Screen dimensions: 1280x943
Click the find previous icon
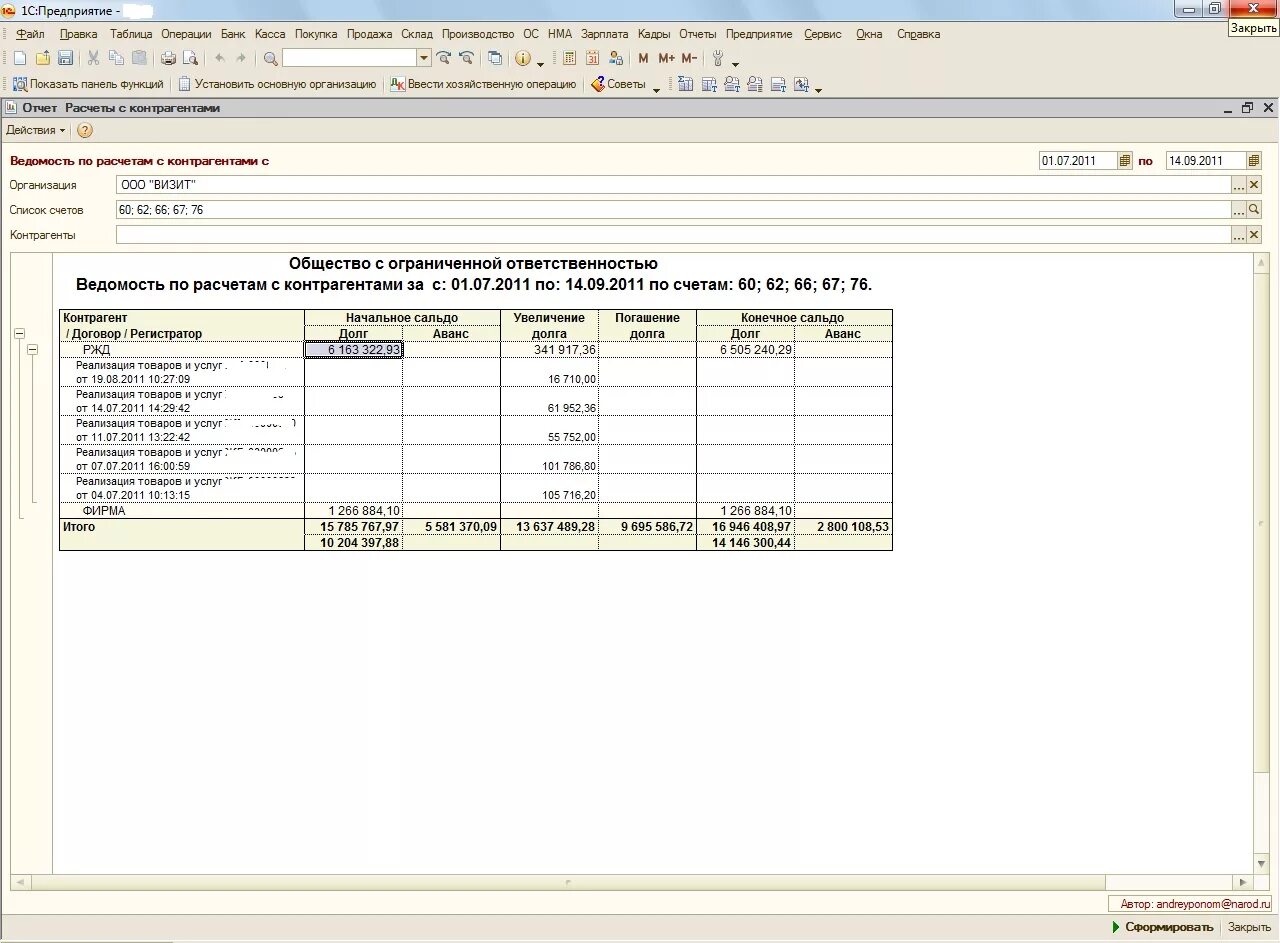click(466, 58)
